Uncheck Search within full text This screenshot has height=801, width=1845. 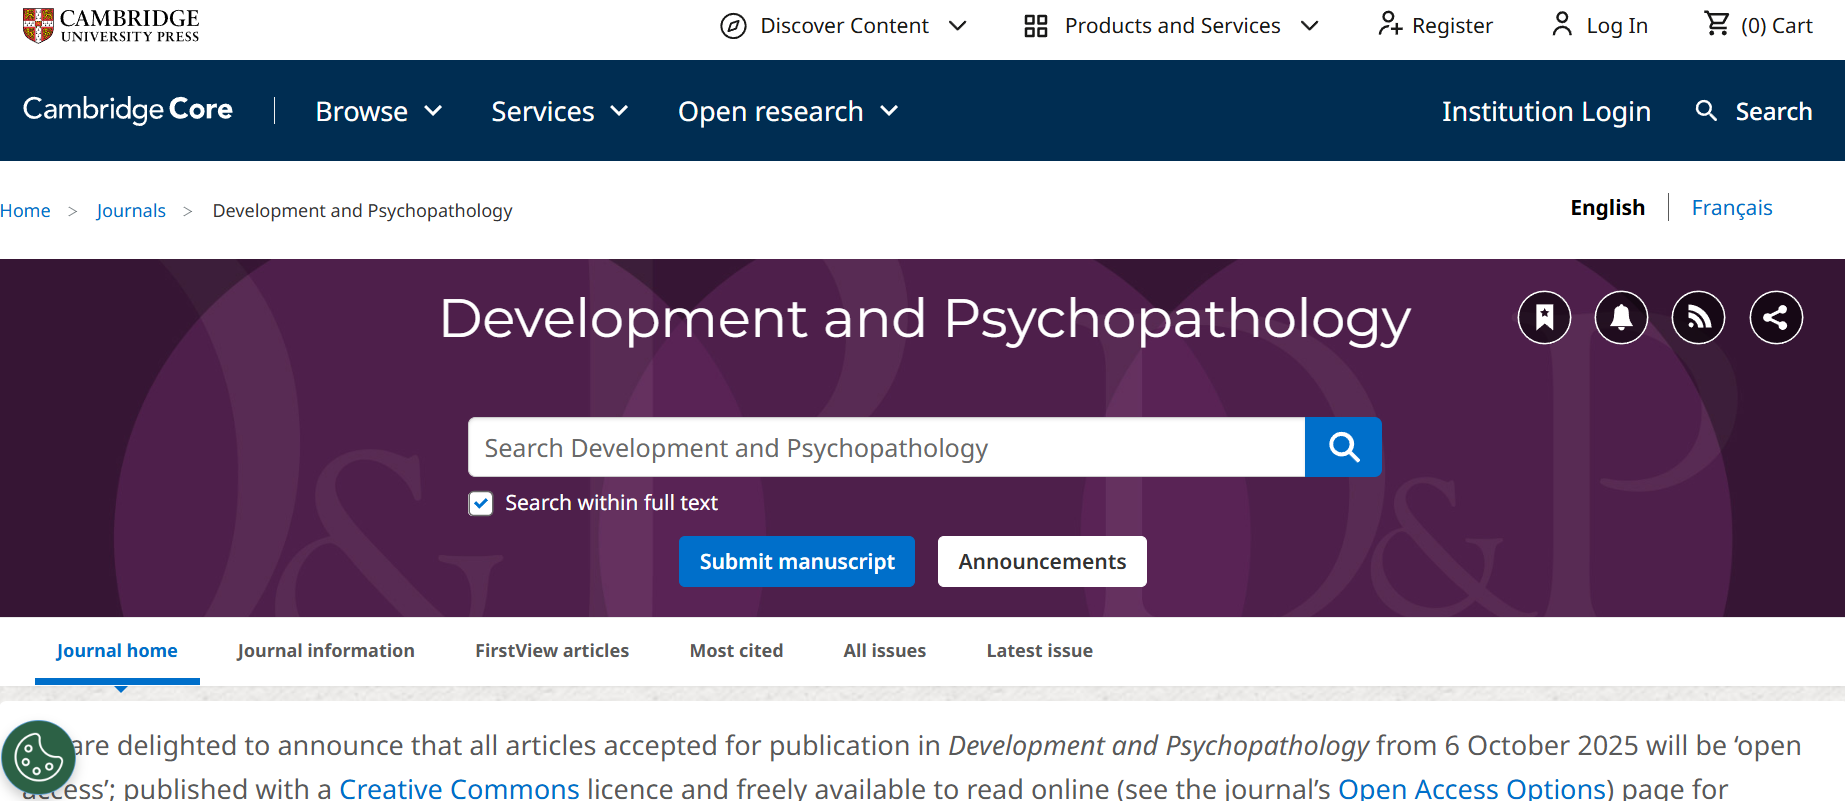[x=481, y=503]
